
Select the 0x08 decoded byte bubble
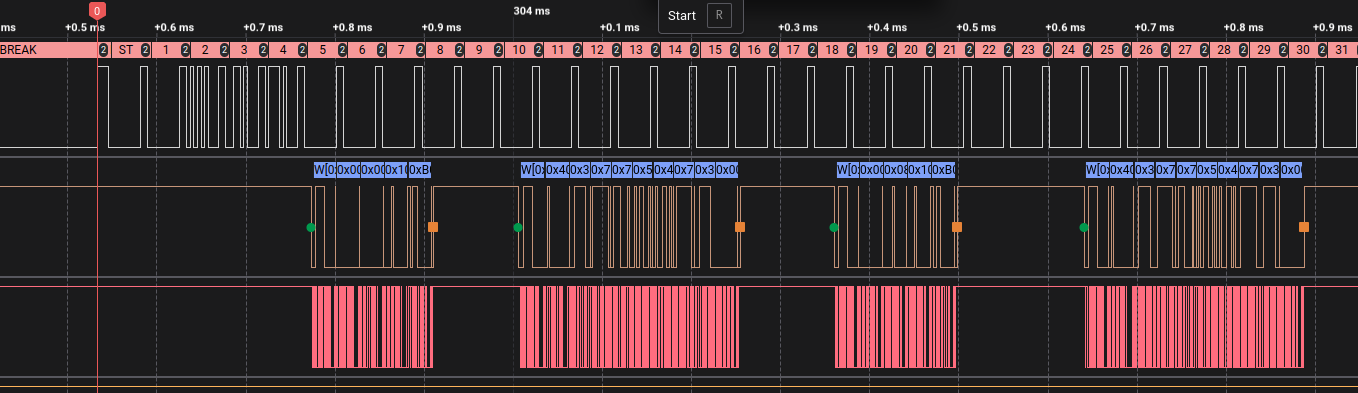click(x=895, y=170)
